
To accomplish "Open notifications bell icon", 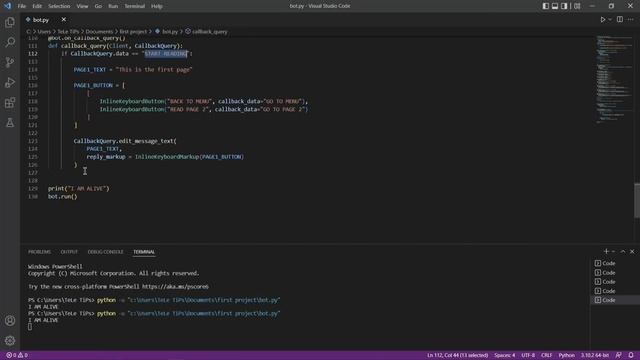I will pos(631,355).
